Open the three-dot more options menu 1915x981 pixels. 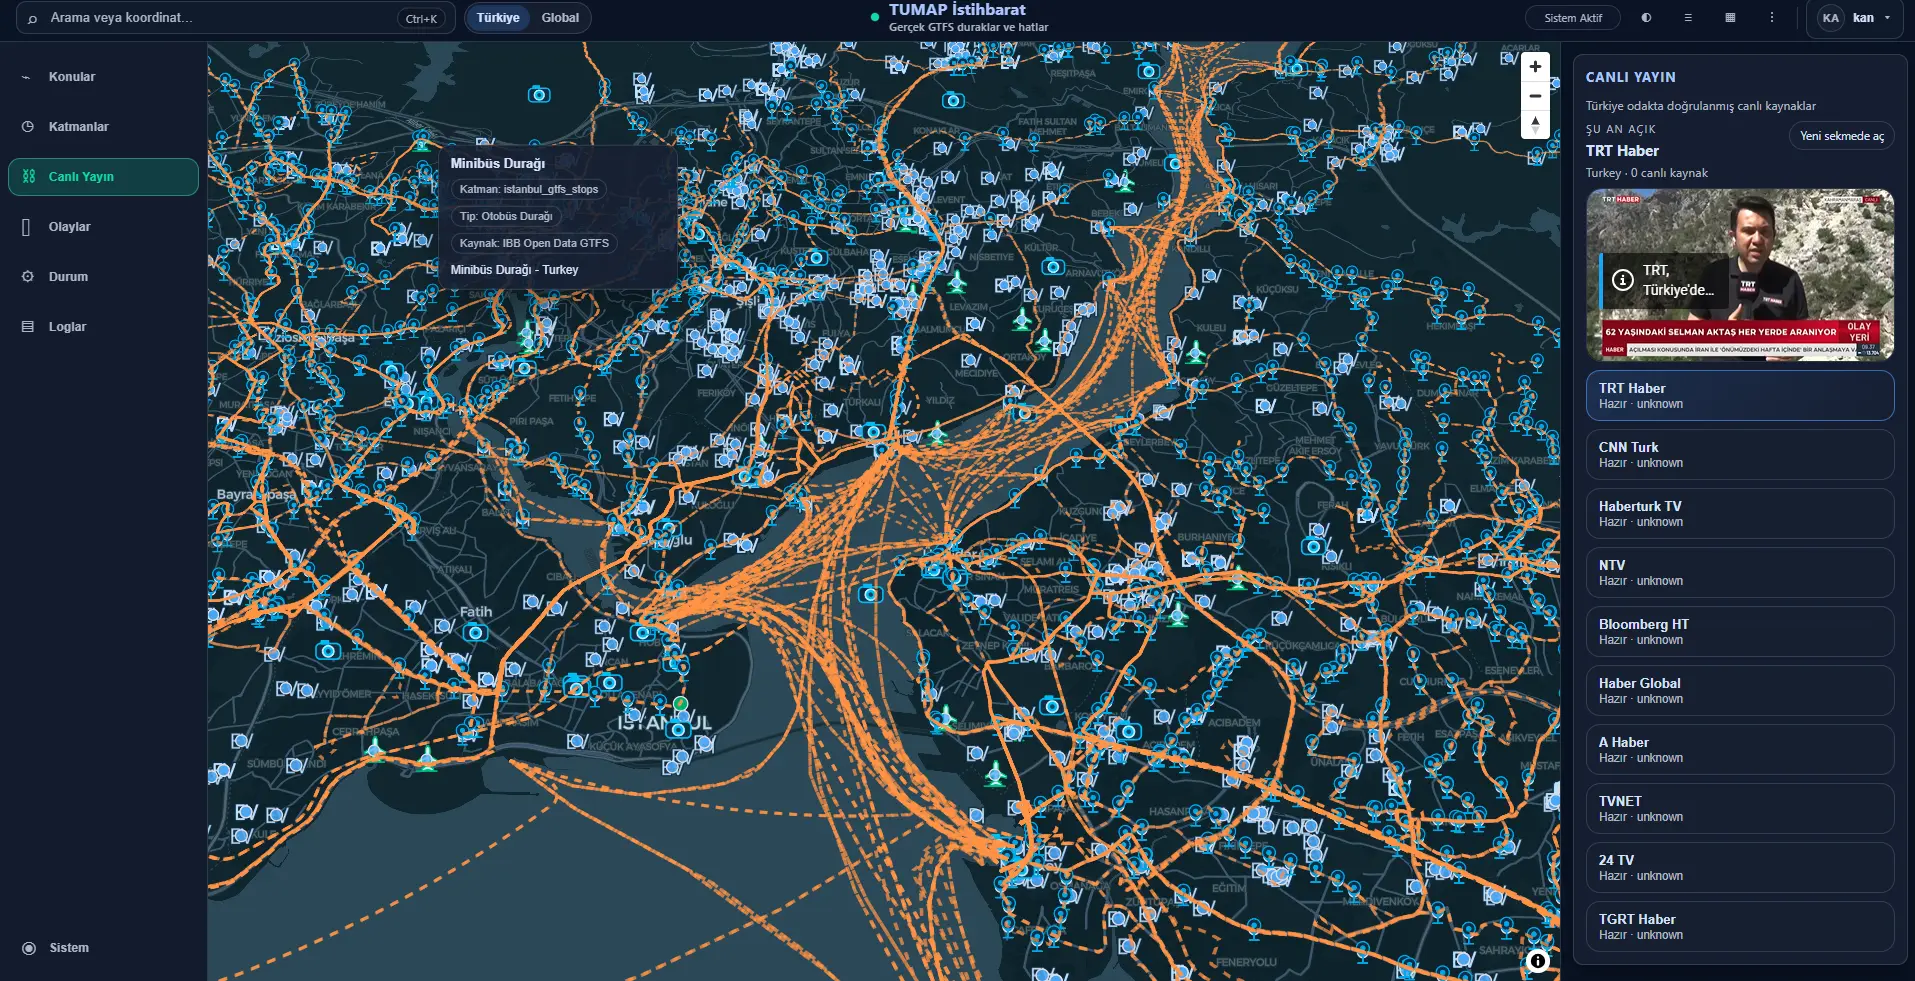1772,18
